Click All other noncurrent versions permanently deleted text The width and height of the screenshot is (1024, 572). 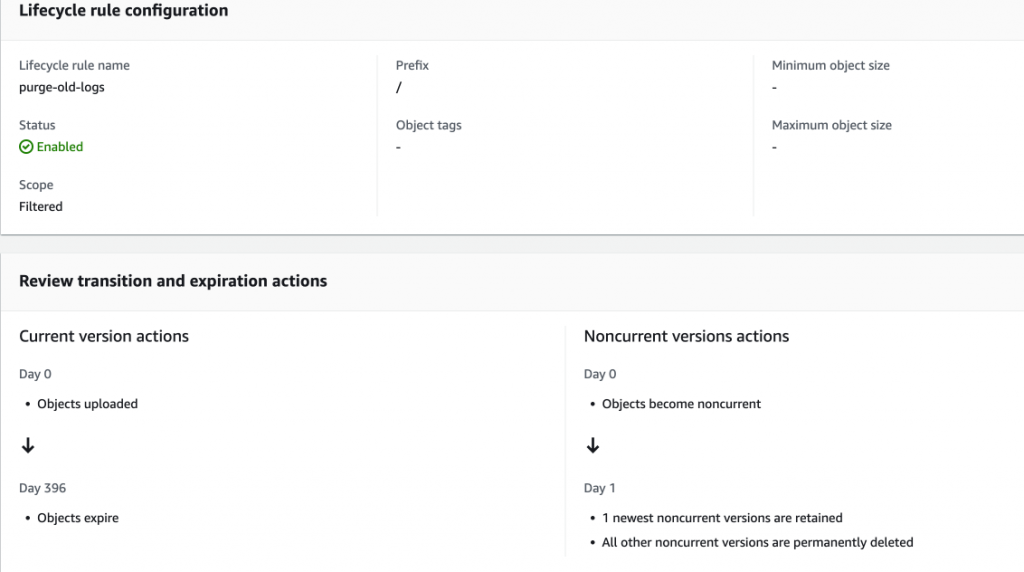[757, 542]
